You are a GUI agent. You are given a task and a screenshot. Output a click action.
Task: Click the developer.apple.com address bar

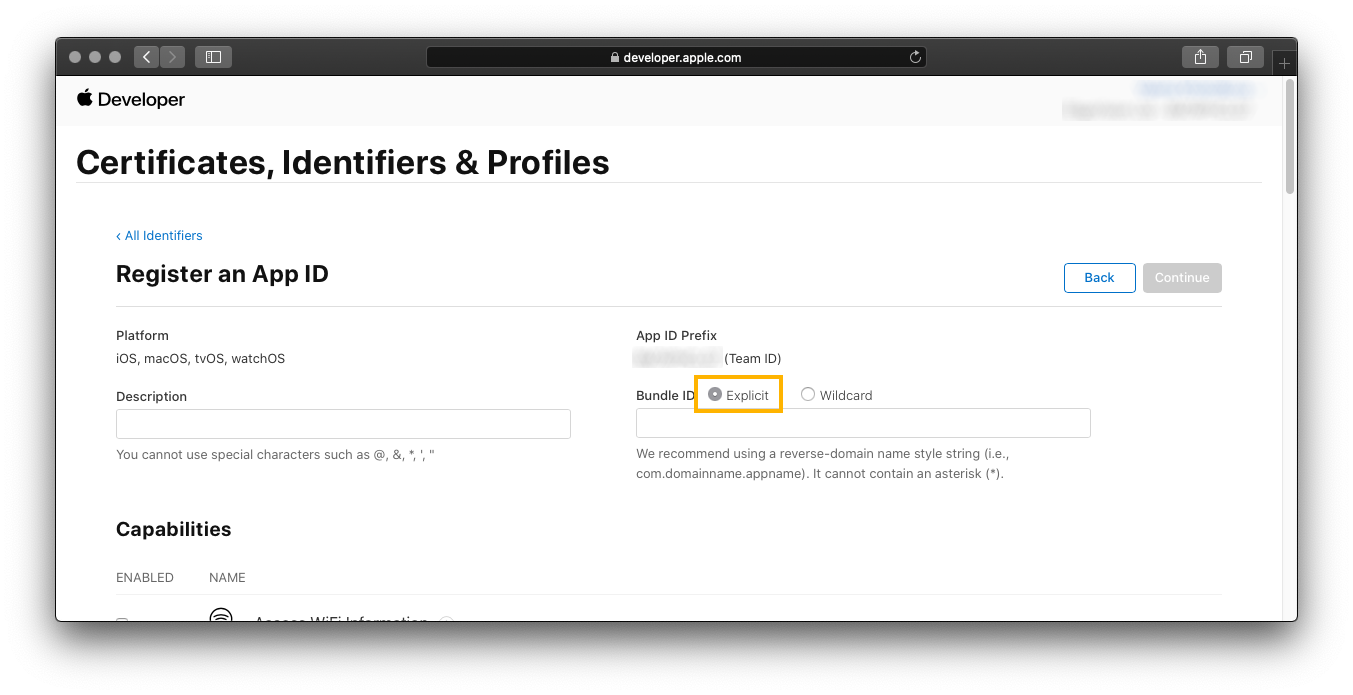click(676, 57)
